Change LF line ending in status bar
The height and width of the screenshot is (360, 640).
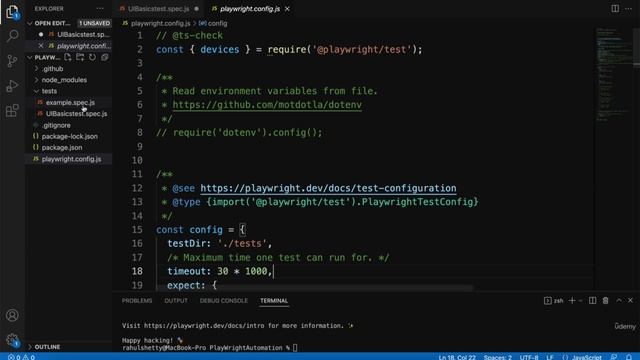click(550, 357)
